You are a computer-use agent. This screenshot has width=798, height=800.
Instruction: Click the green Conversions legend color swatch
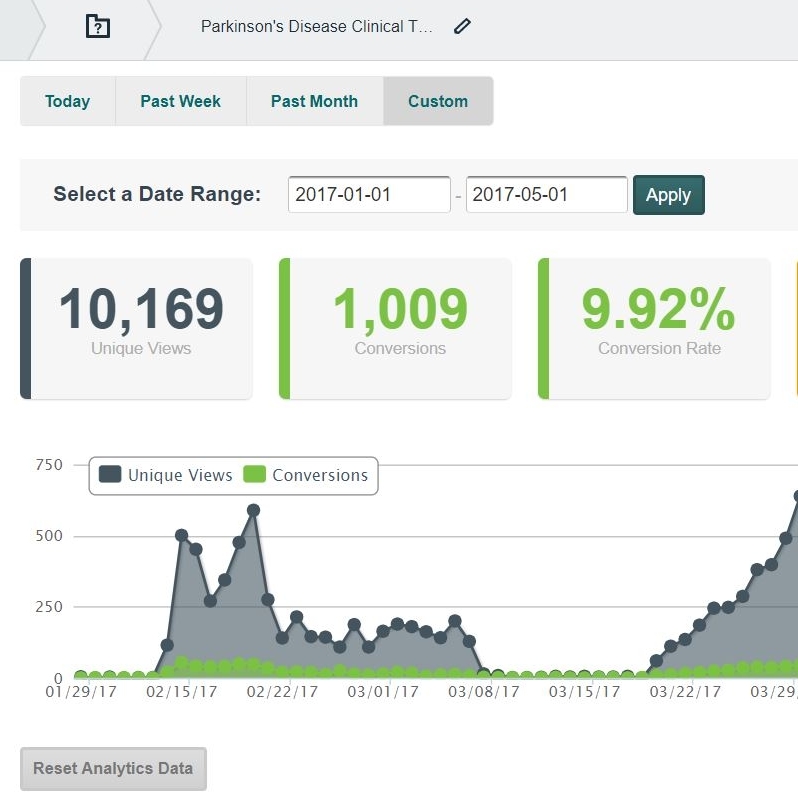(255, 475)
